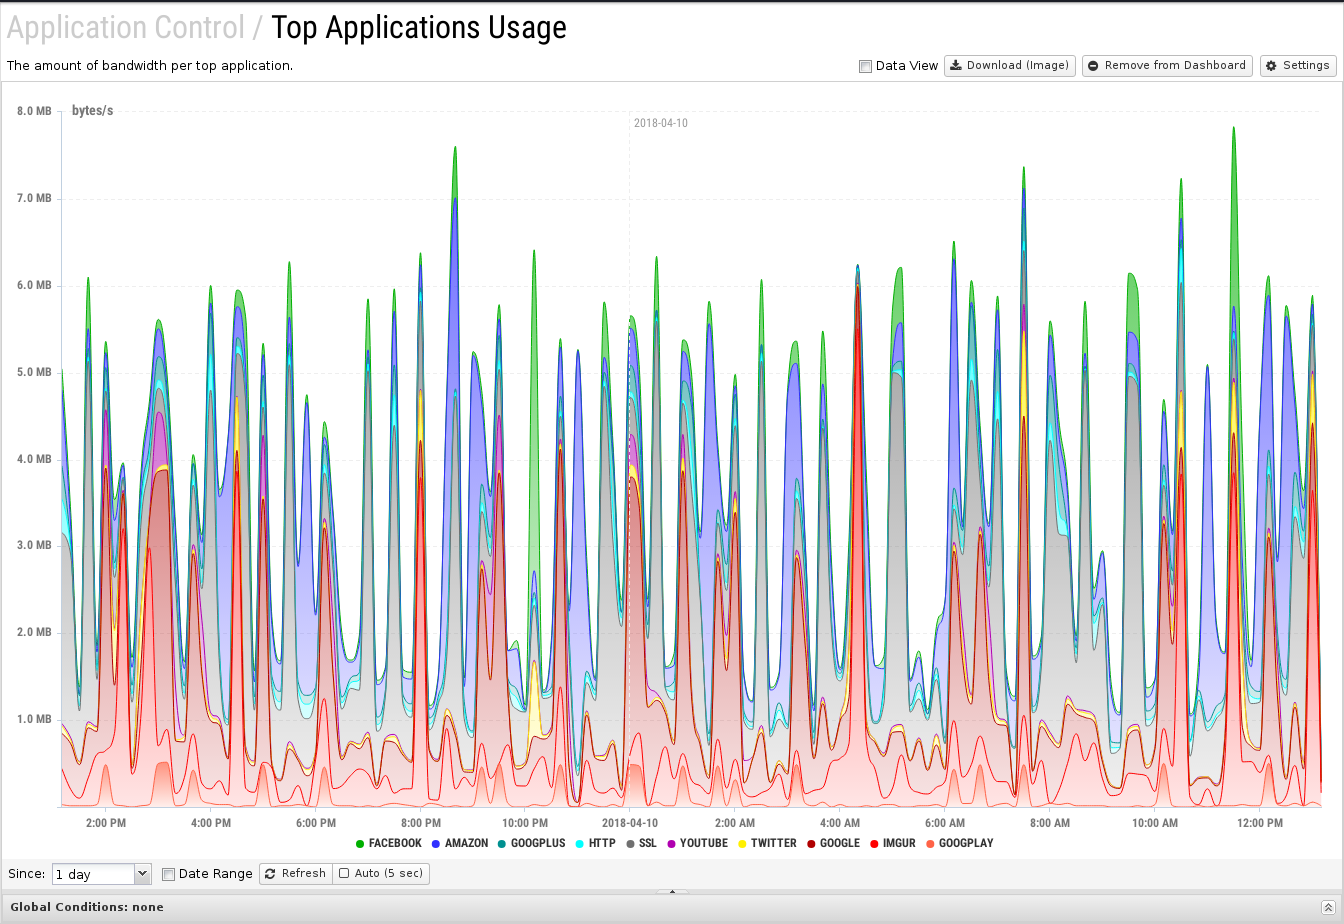Click the 8:00 PM axis label
Viewport: 1344px width, 924px height.
pos(420,823)
